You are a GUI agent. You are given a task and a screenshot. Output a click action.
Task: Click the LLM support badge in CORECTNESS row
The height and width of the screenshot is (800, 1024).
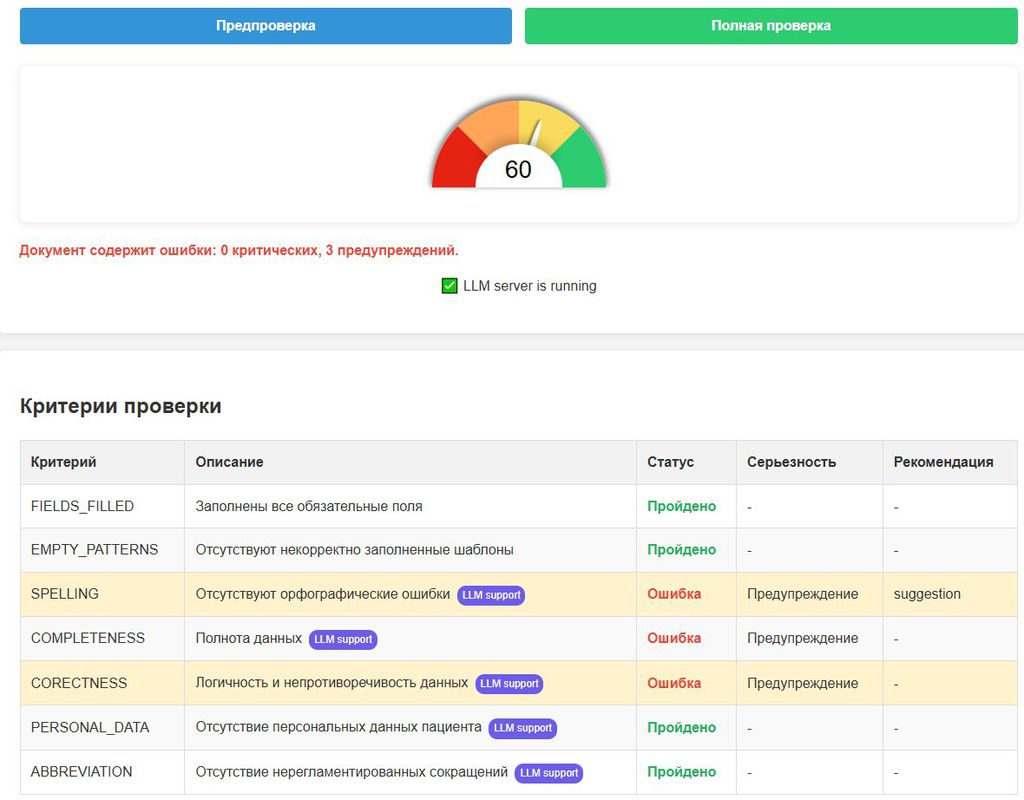click(509, 684)
